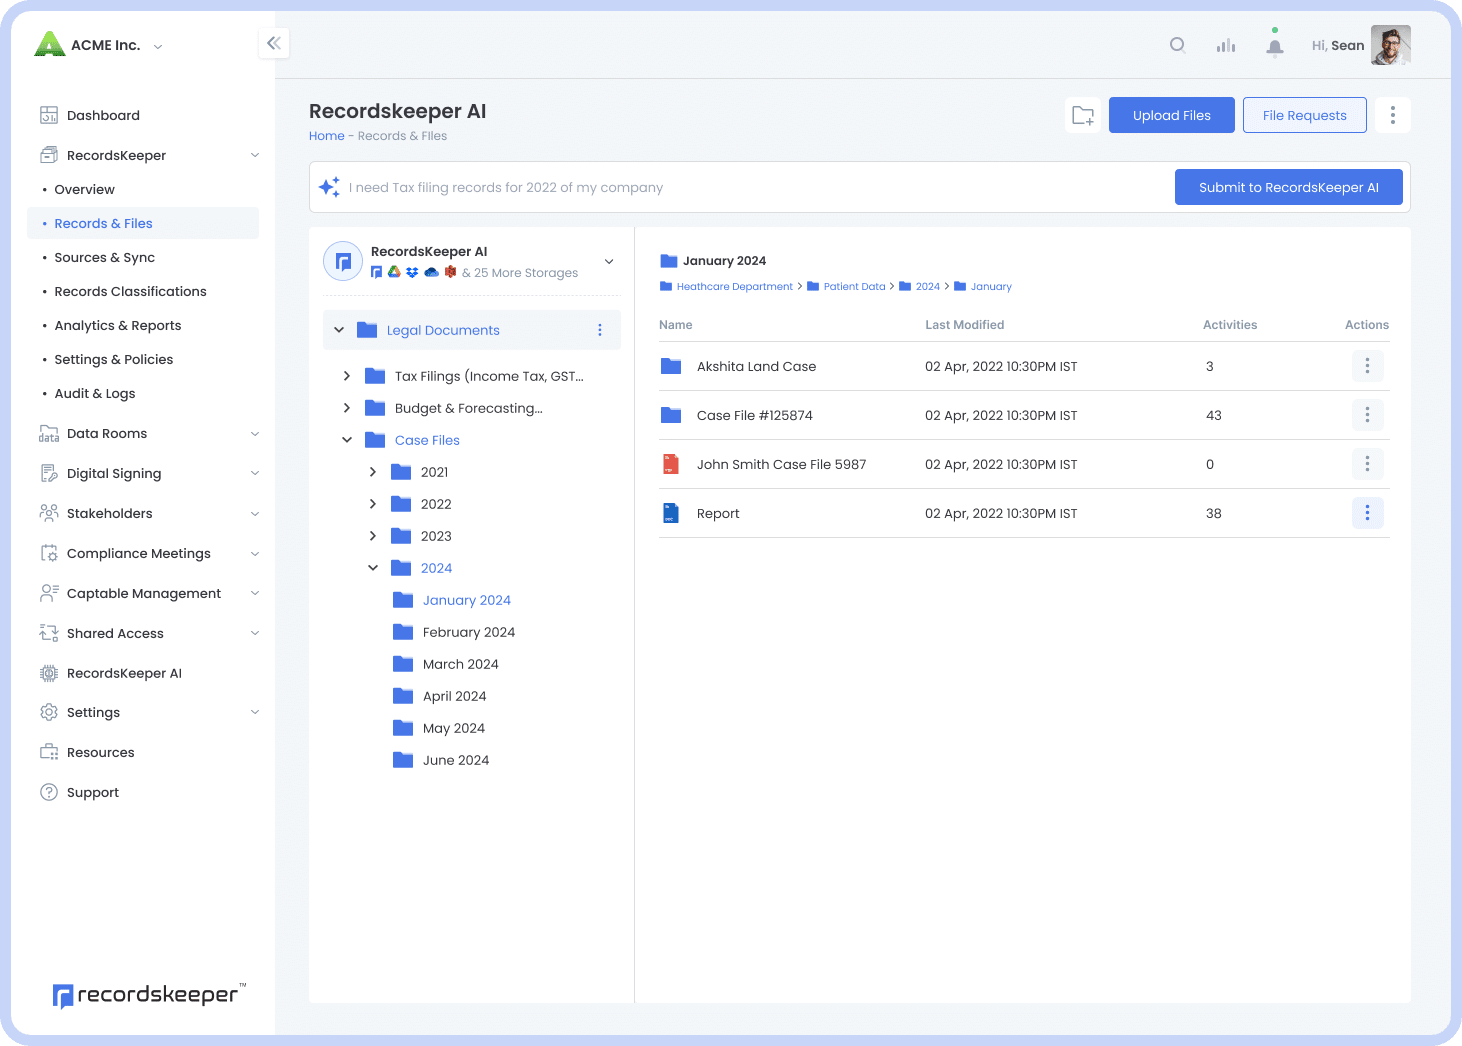Expand the Settings sidebar chevron

(x=255, y=712)
